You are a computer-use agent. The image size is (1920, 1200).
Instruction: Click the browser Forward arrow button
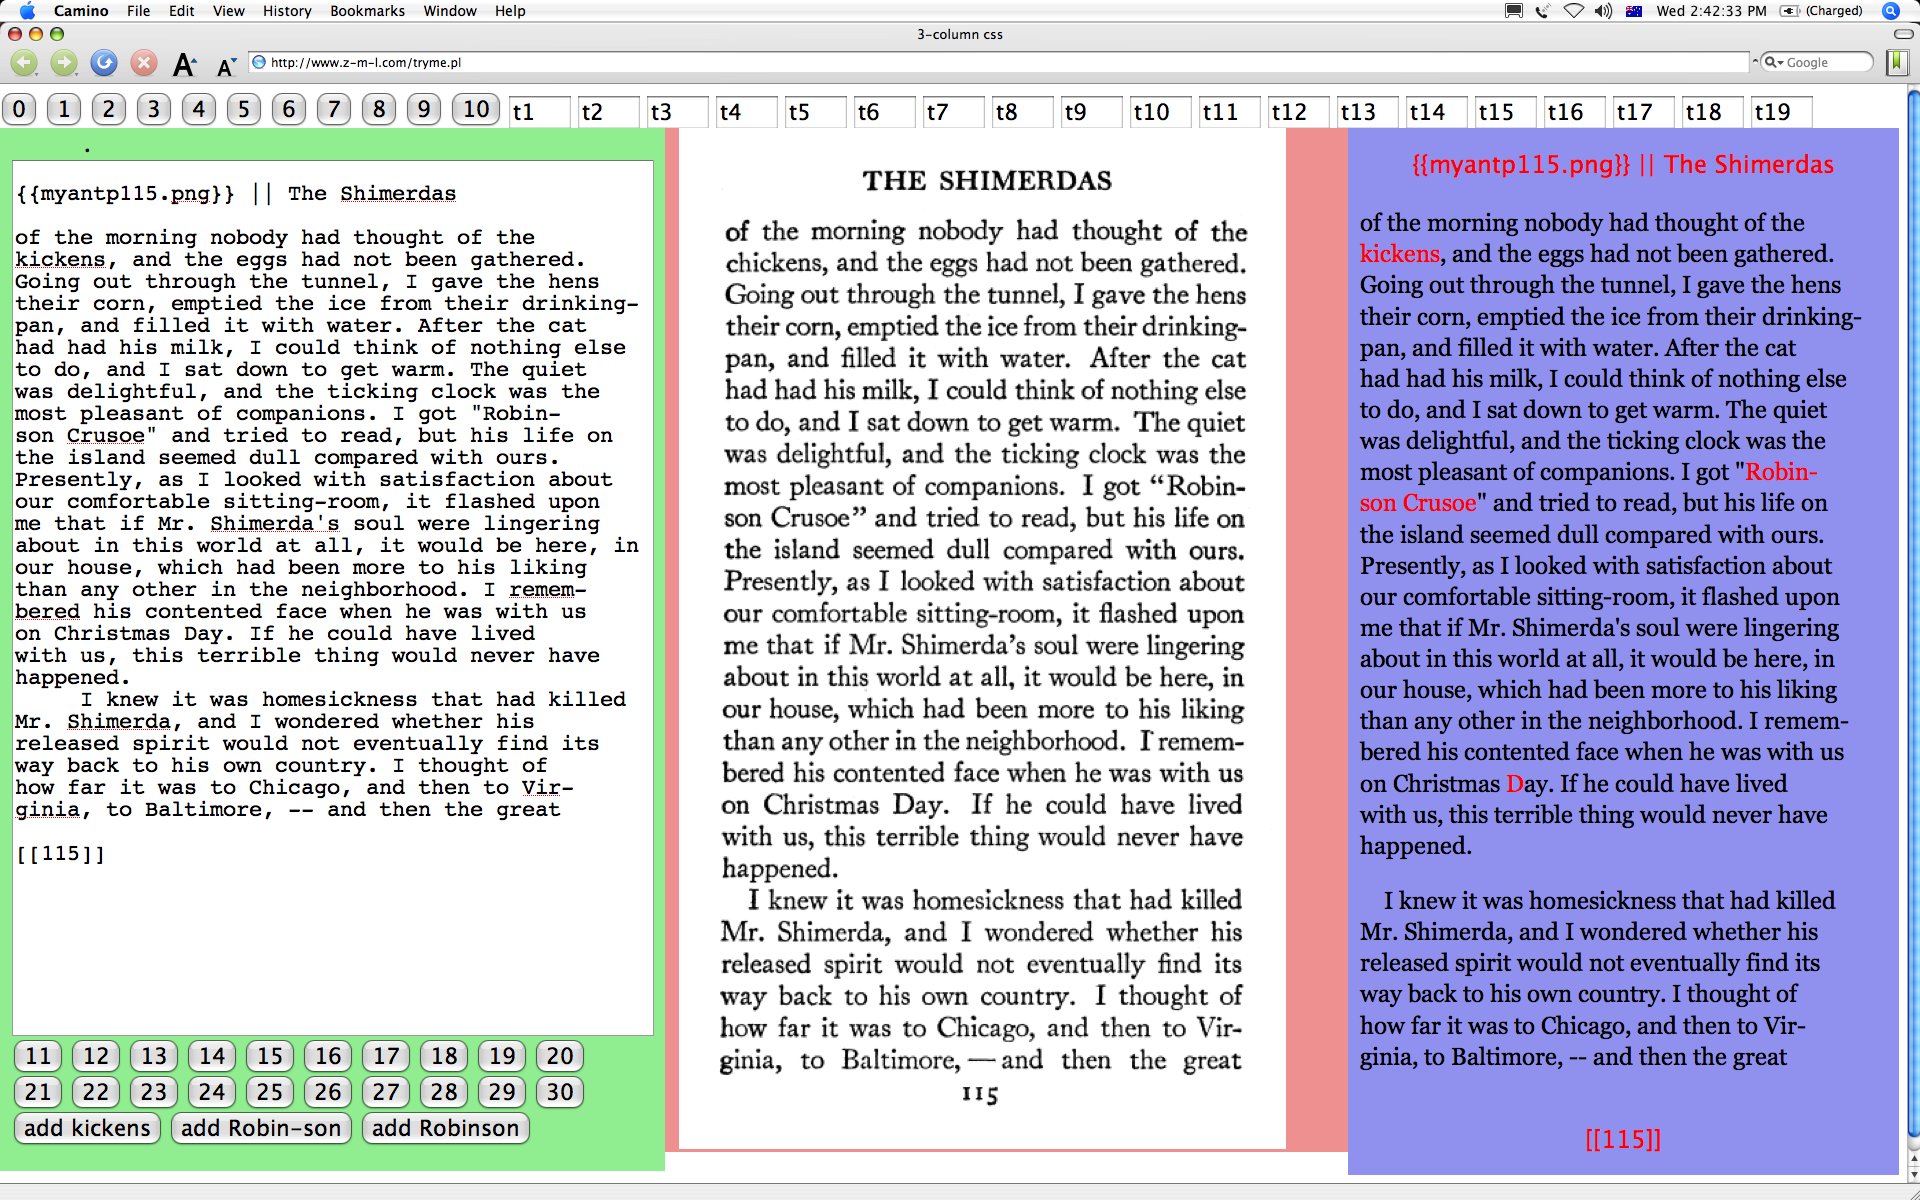click(64, 63)
